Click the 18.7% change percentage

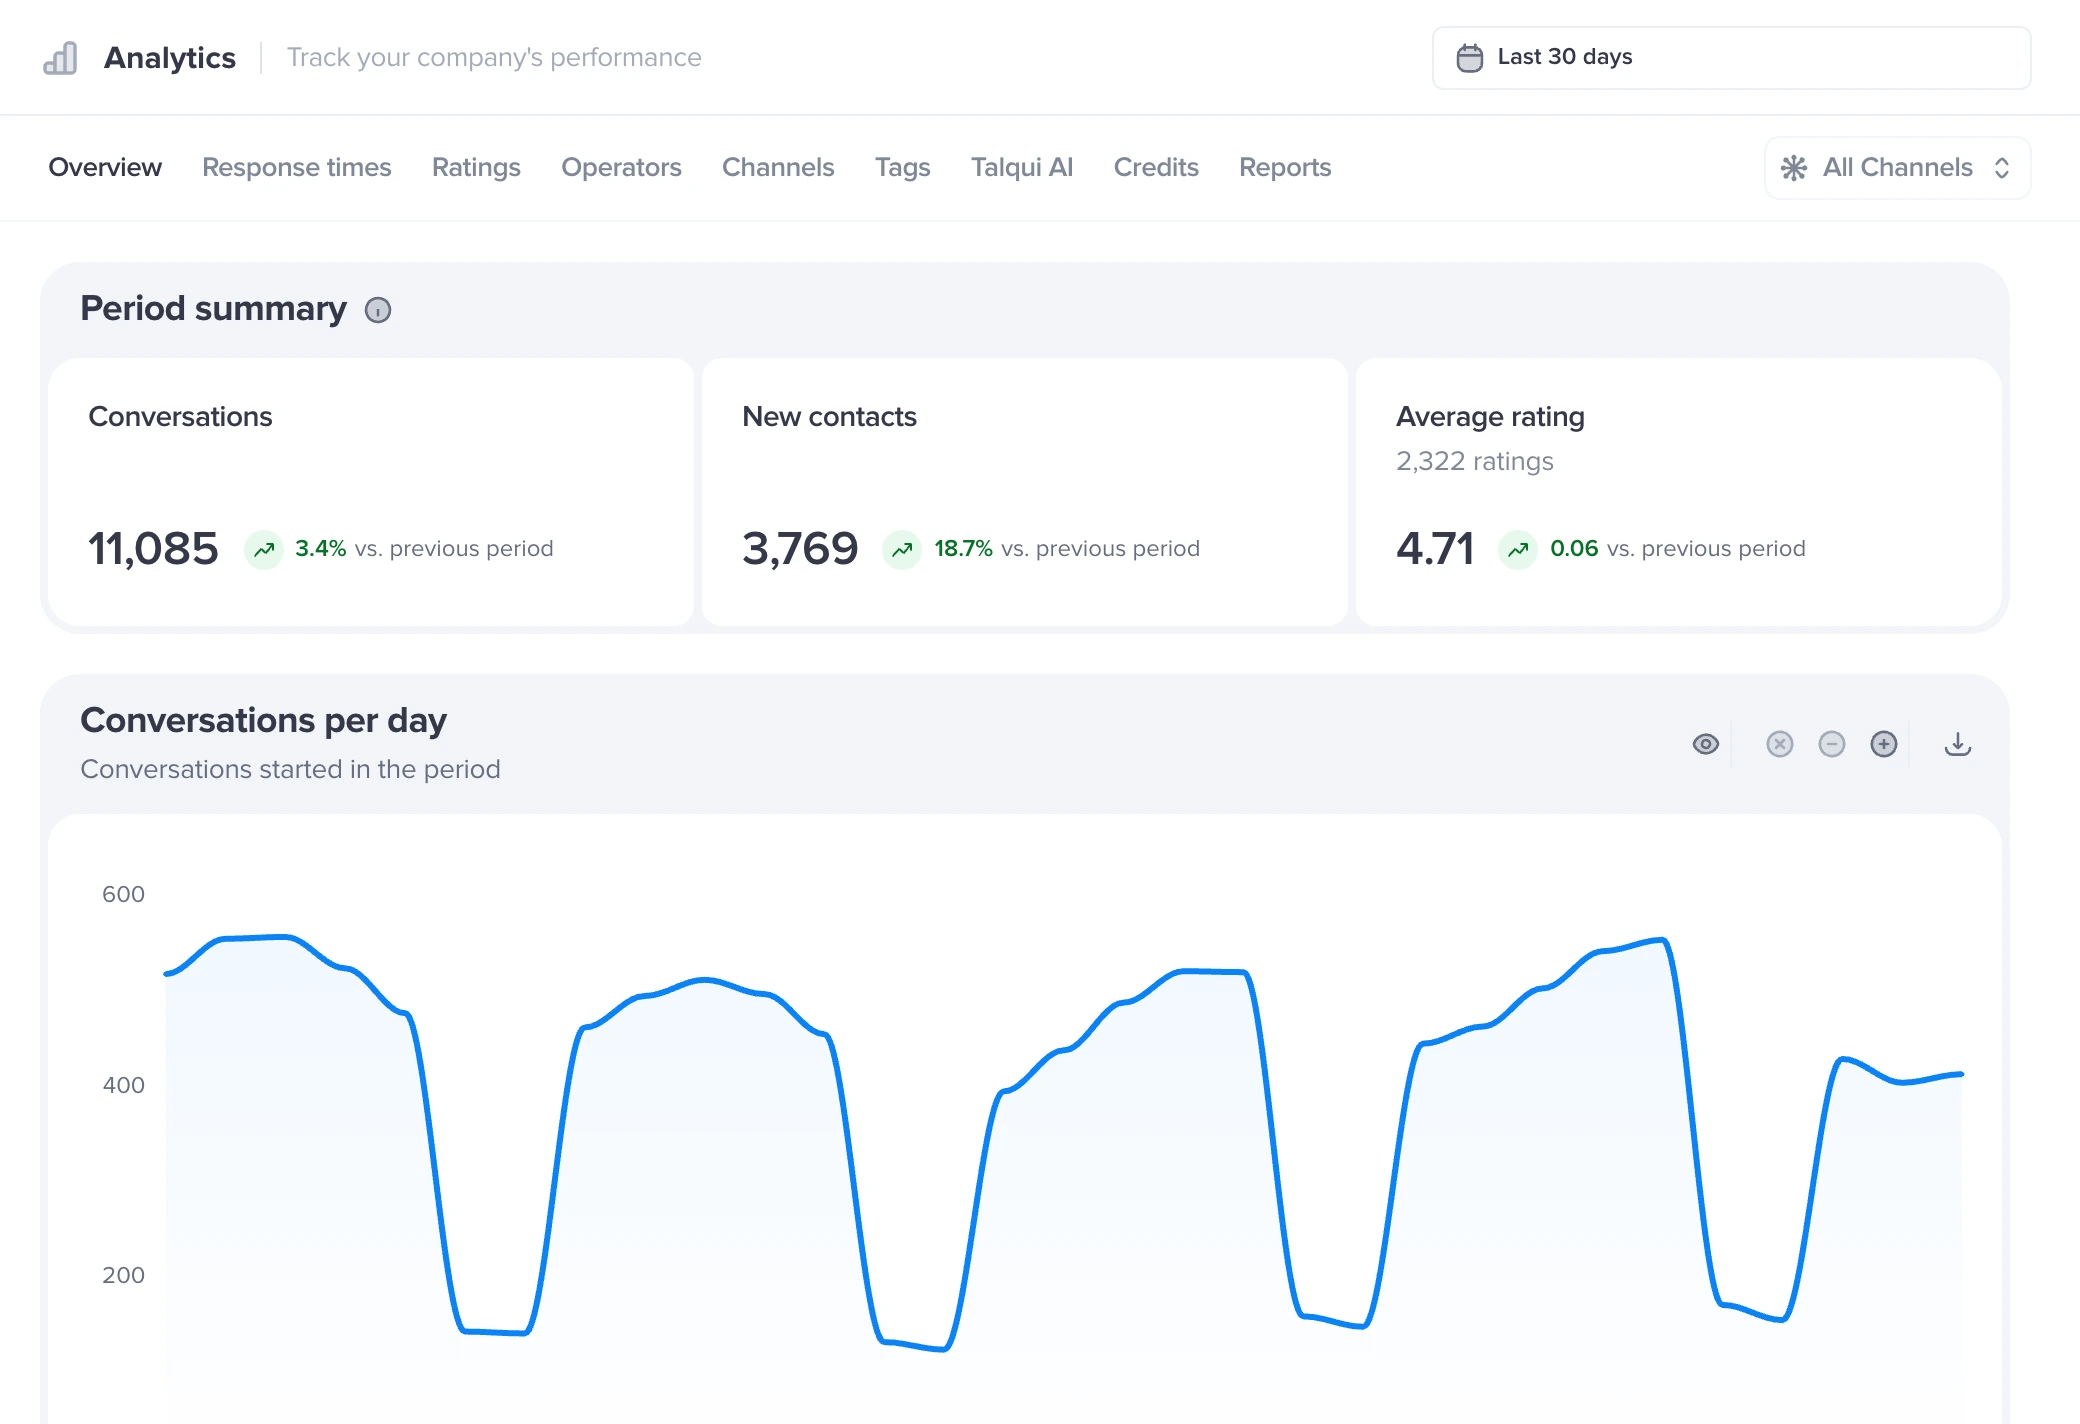coord(963,548)
